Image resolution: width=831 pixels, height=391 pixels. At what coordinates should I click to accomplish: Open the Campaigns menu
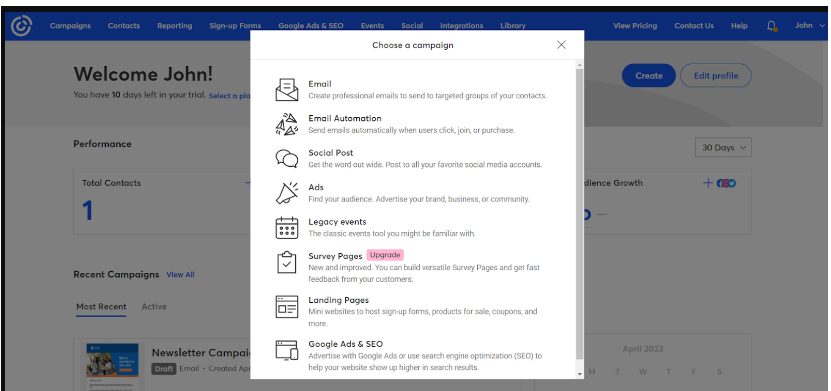click(x=70, y=25)
